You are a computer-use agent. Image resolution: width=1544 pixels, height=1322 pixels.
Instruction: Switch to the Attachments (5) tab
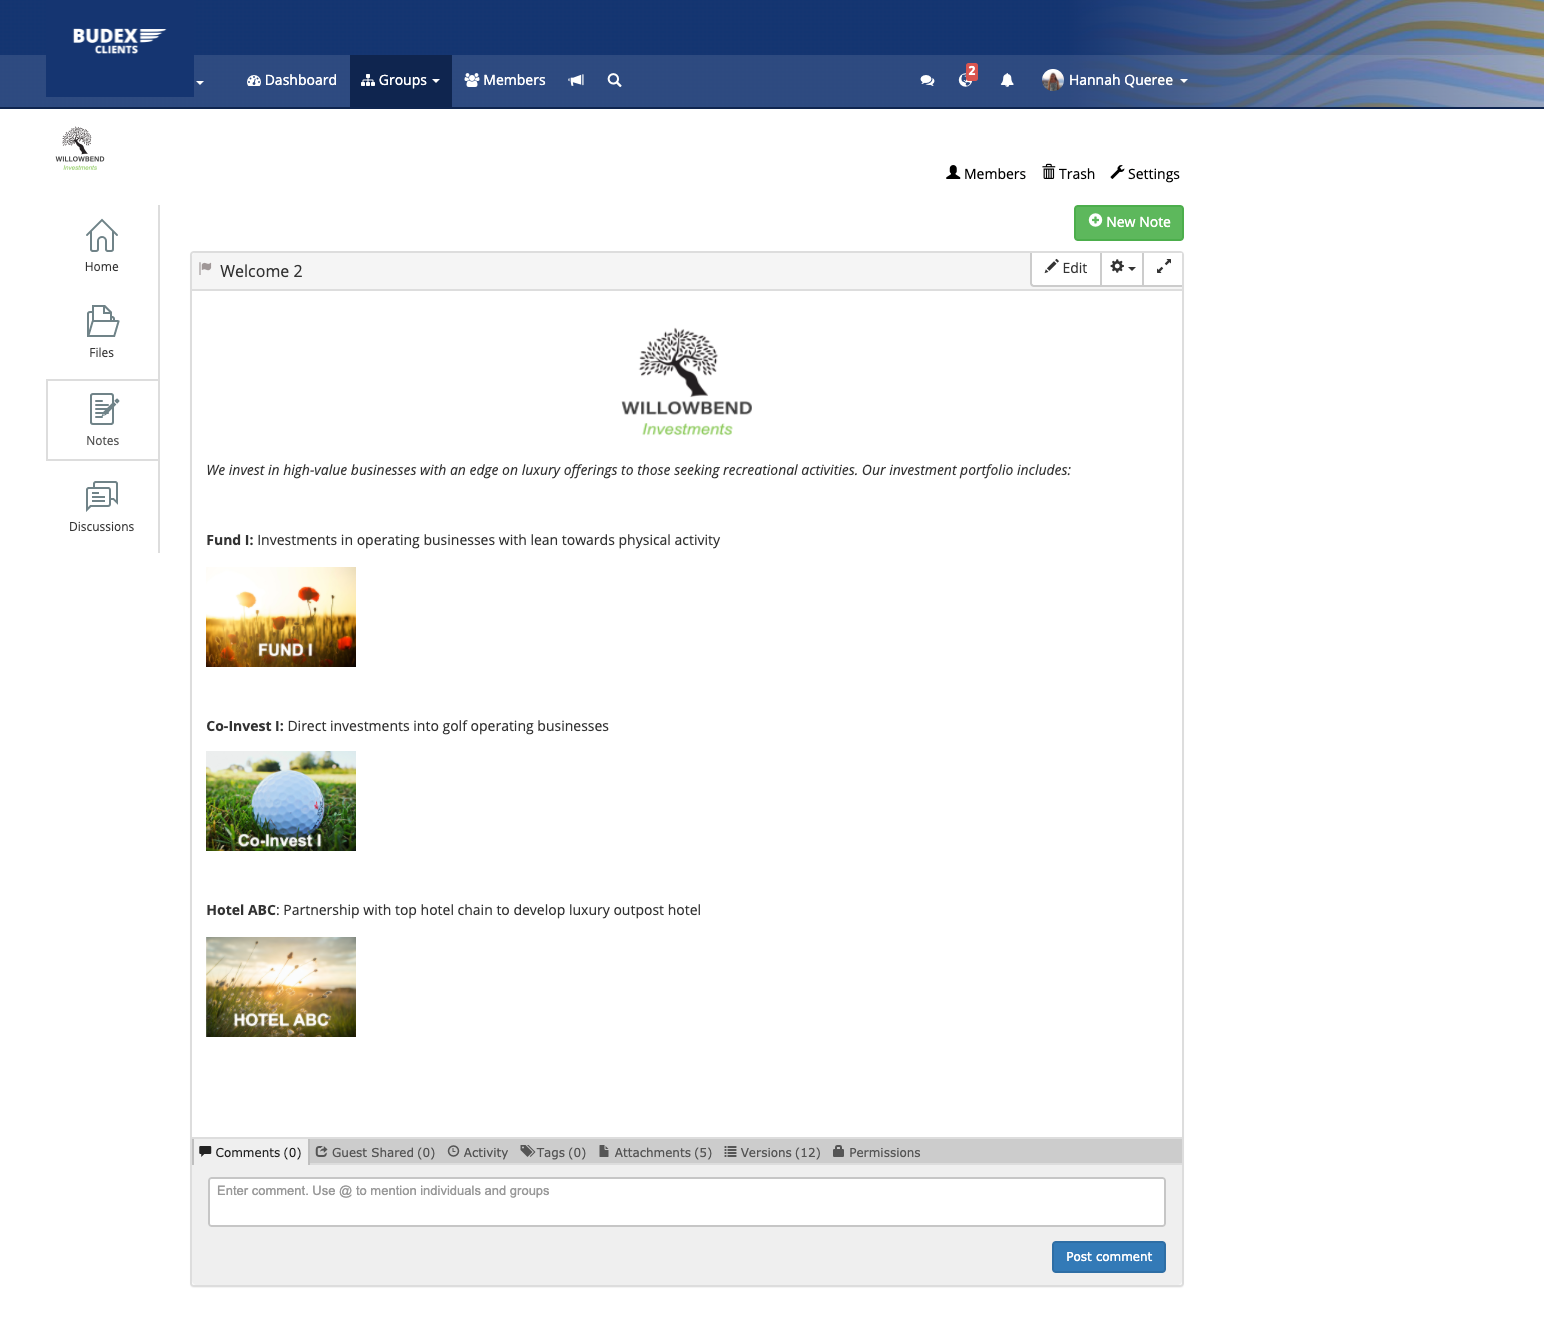[655, 1152]
